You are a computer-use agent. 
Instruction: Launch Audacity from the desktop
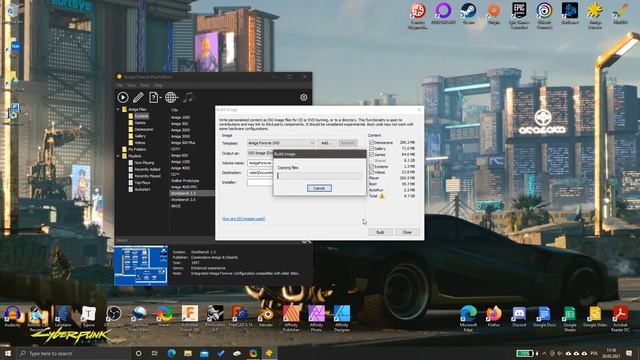pos(12,316)
